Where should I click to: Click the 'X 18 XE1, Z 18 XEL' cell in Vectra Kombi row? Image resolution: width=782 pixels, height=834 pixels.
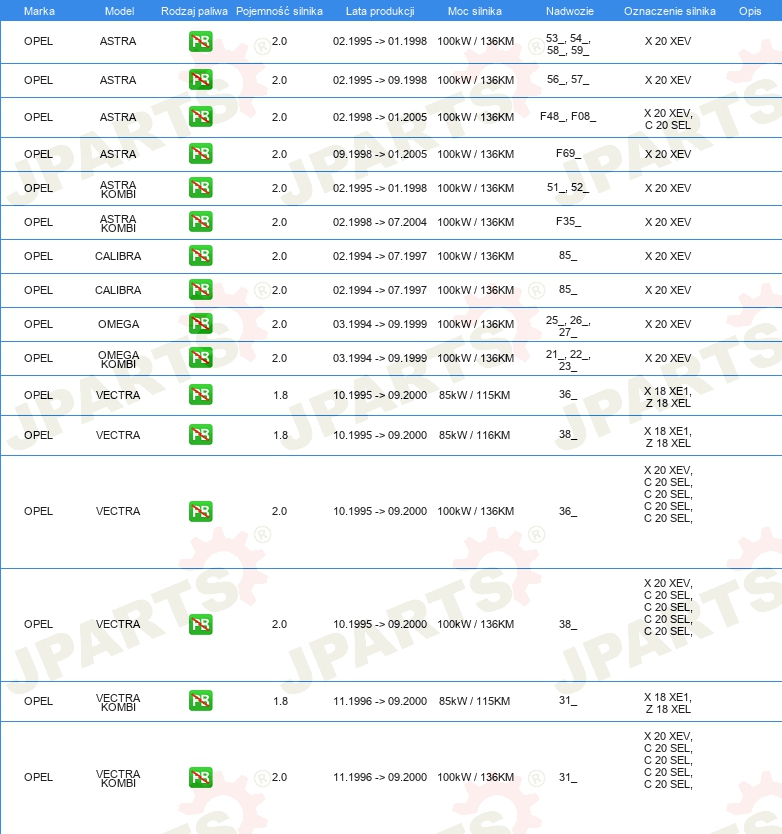[x=668, y=703]
